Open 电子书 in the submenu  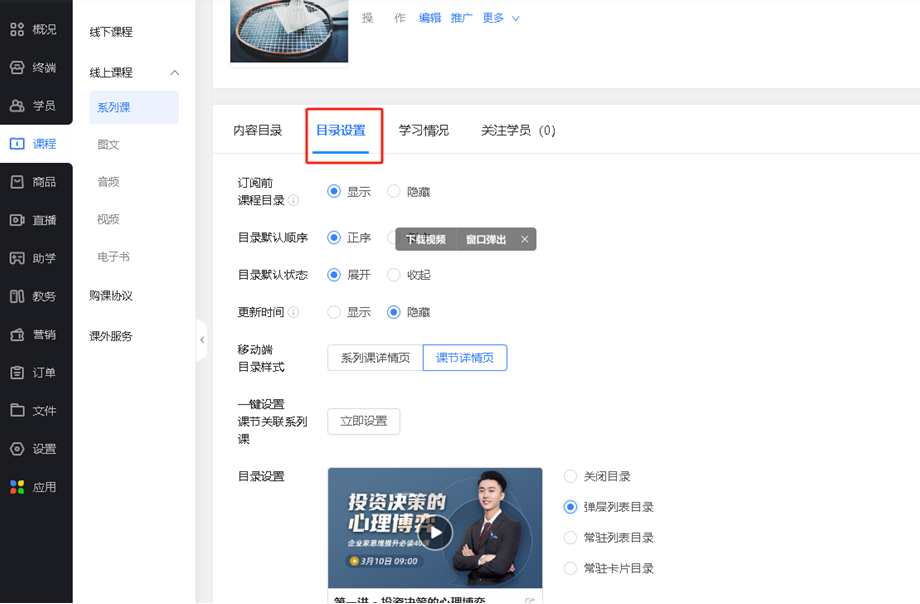(113, 257)
